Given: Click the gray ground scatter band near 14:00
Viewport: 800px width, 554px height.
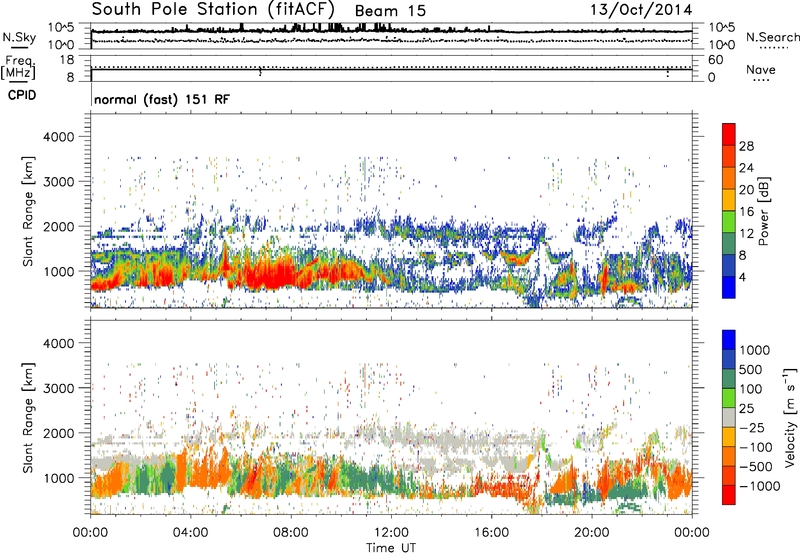Looking at the screenshot, I should (441, 439).
